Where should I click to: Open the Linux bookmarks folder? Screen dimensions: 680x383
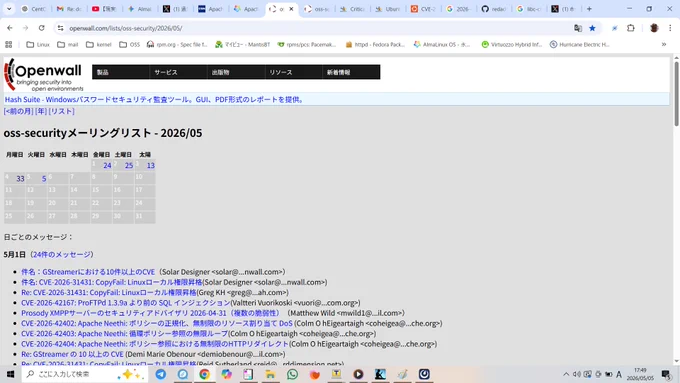point(38,44)
